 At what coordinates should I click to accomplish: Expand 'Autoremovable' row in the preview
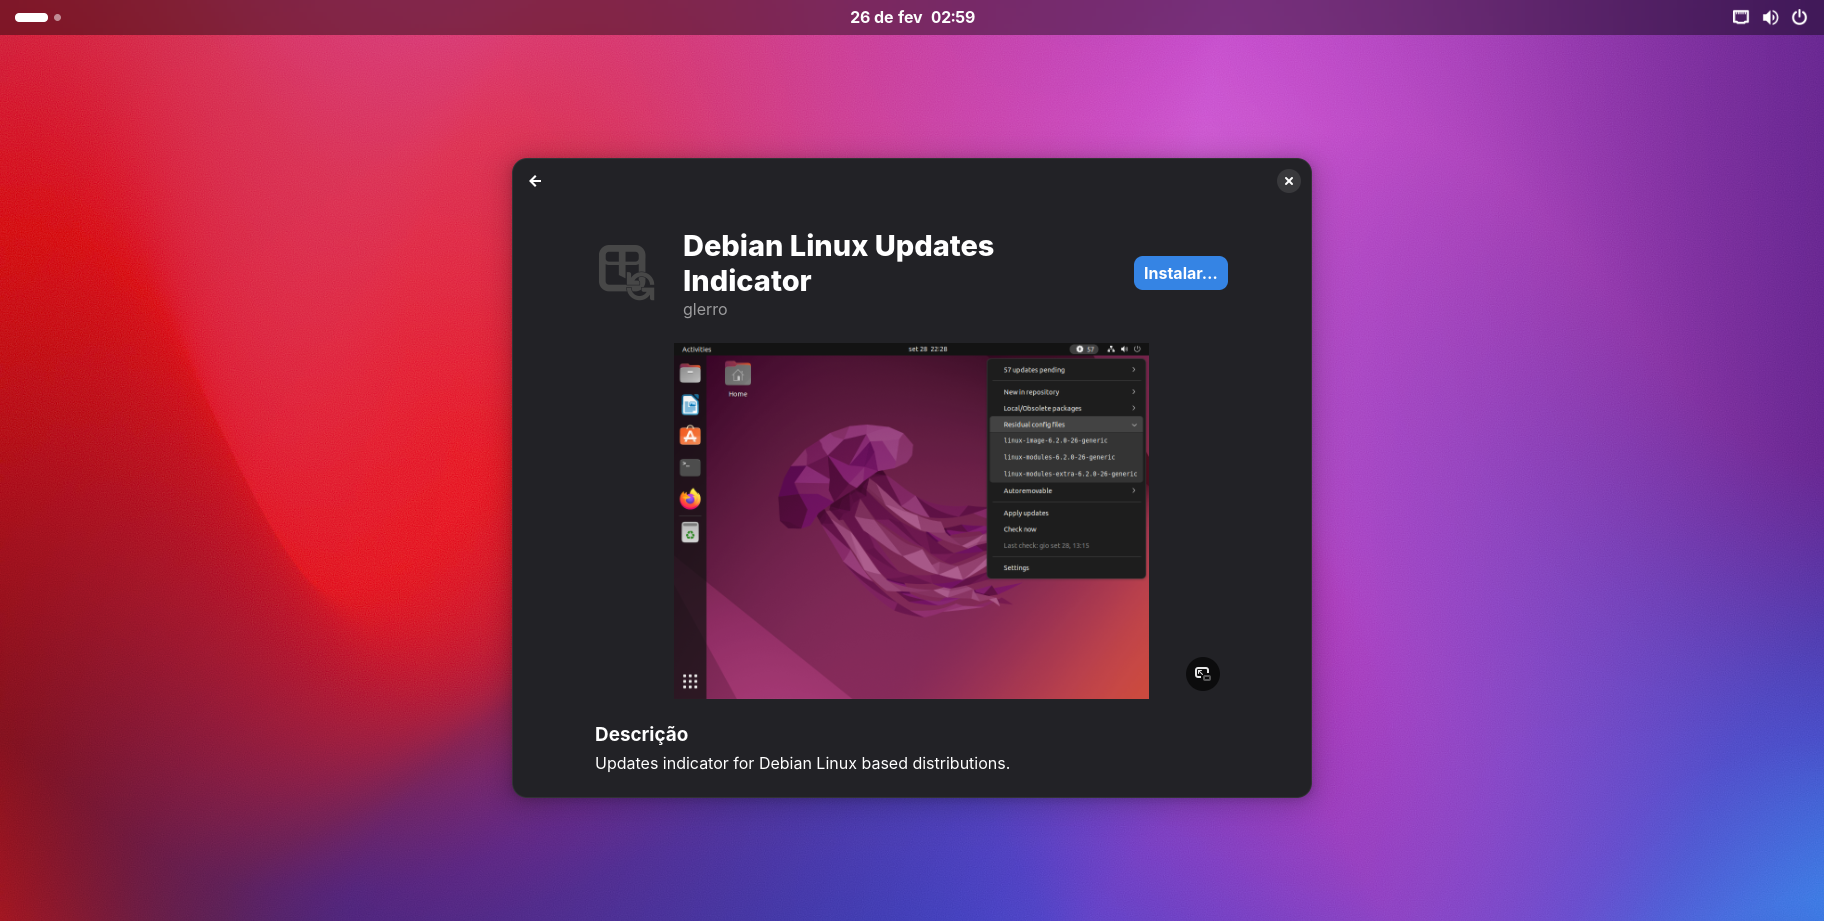pyautogui.click(x=1066, y=491)
